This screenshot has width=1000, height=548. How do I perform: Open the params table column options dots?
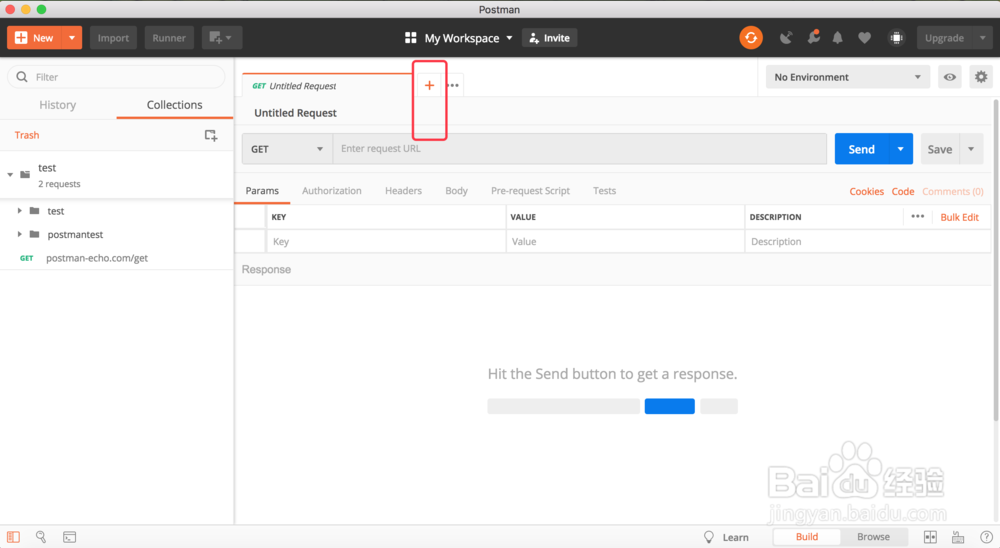pos(918,217)
